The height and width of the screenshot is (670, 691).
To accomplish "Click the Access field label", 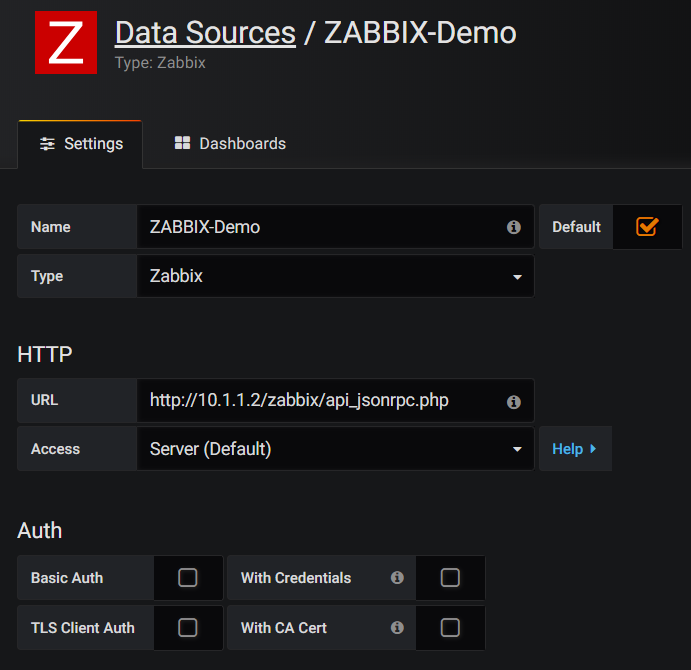I will (56, 449).
